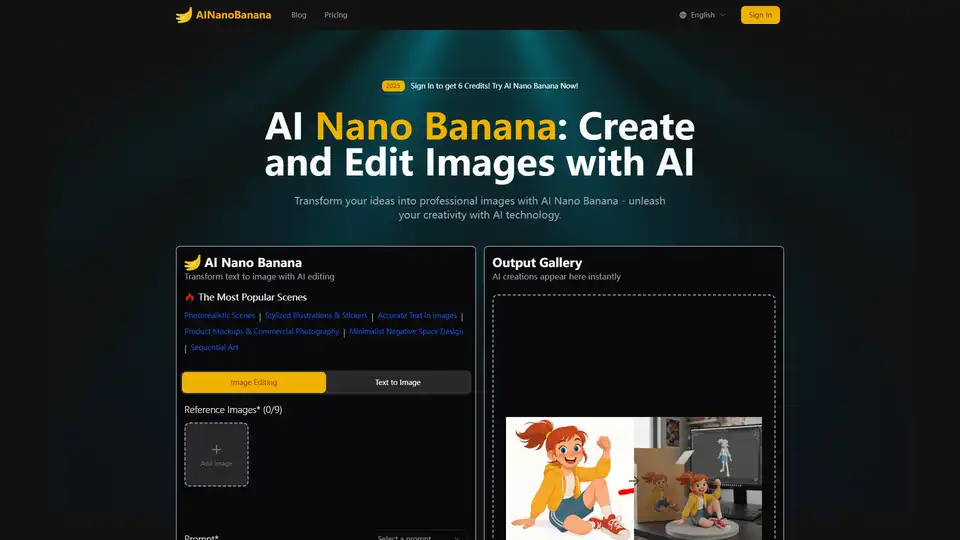The width and height of the screenshot is (960, 540).
Task: Click the flame icon beside Popular Scenes
Action: click(189, 297)
